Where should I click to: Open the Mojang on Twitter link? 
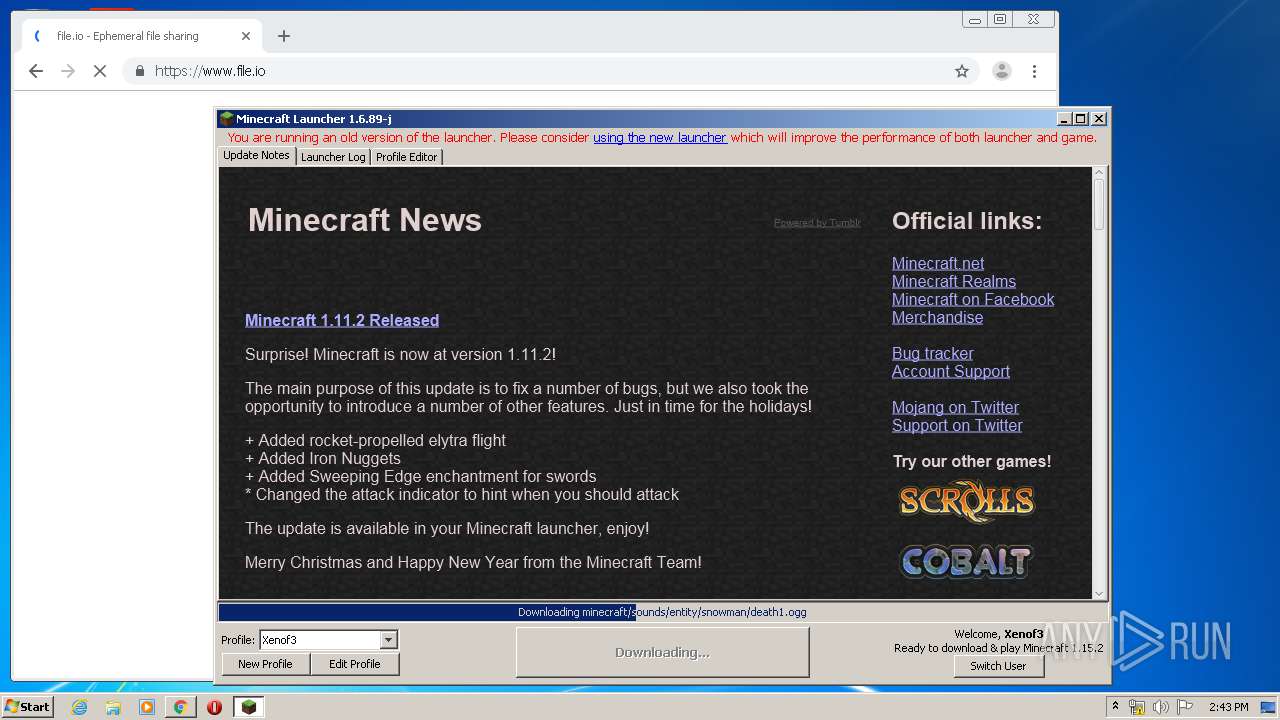(955, 407)
